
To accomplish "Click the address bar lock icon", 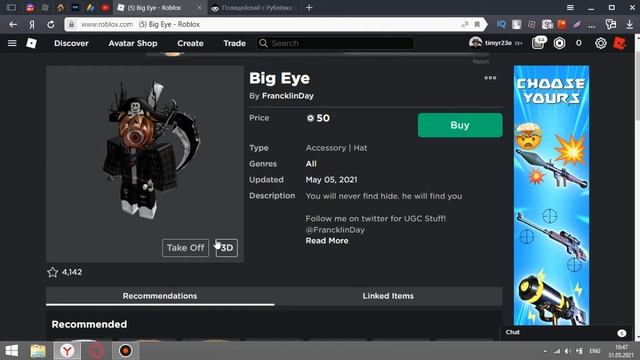I will tap(71, 24).
